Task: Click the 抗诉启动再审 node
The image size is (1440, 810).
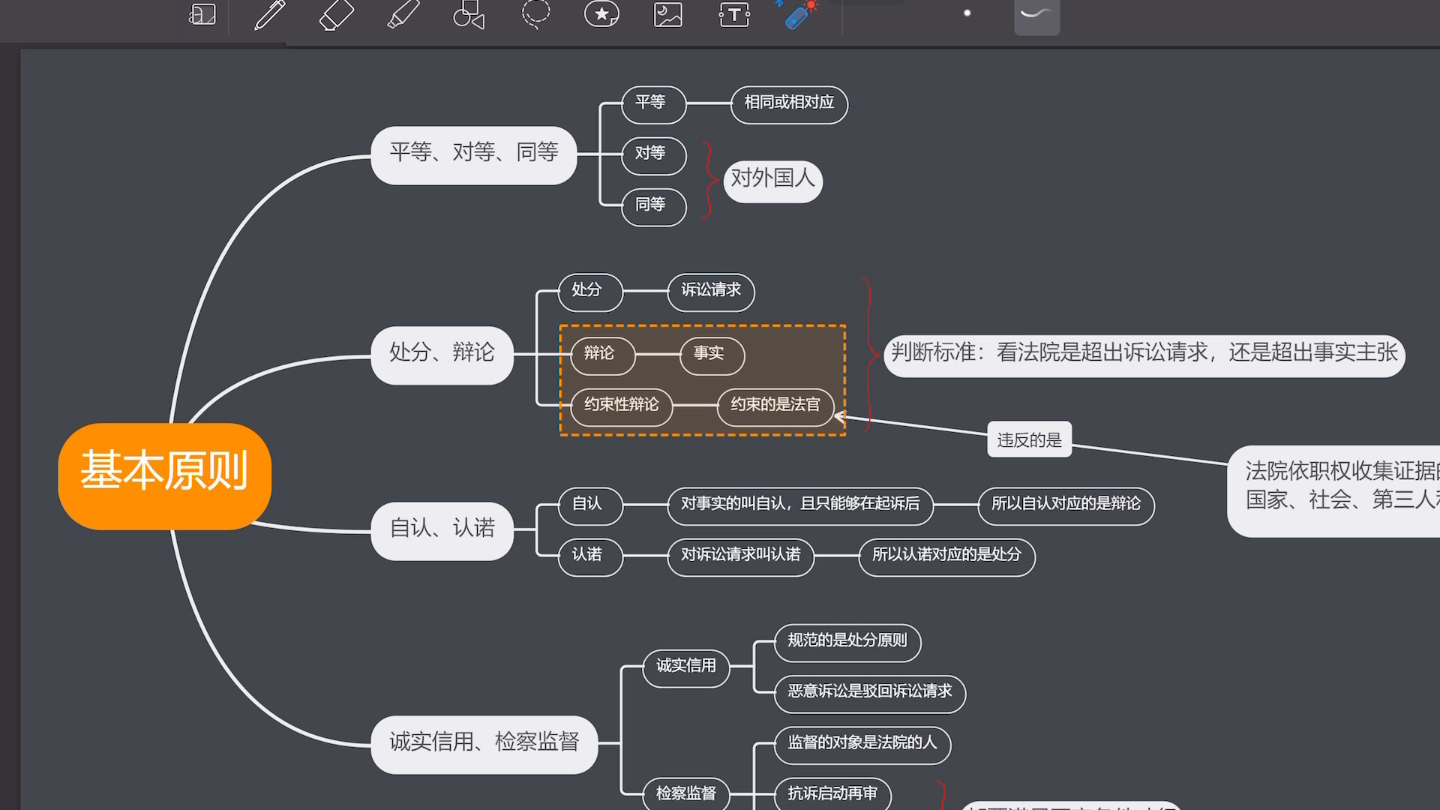Action: click(x=833, y=795)
